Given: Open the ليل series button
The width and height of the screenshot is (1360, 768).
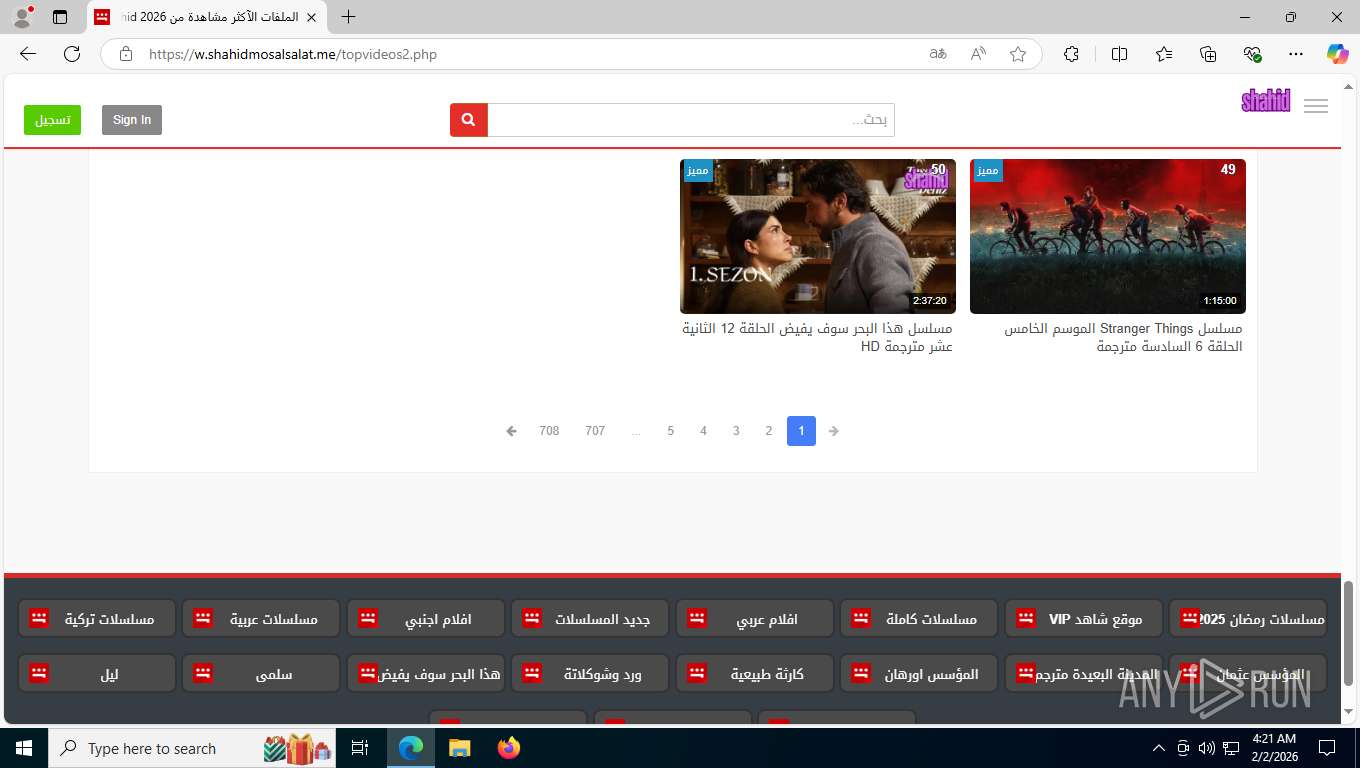Looking at the screenshot, I should (x=97, y=673).
